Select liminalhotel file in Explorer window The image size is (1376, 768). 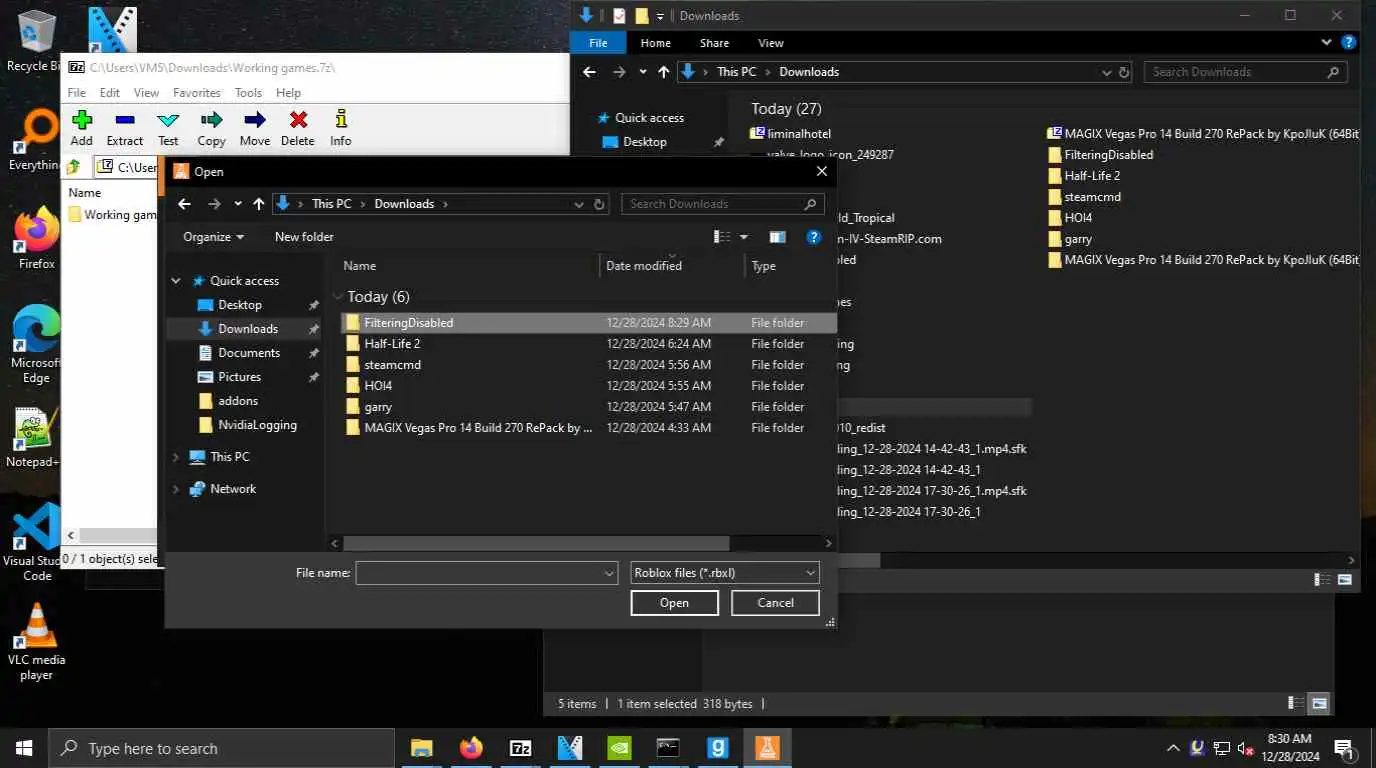790,133
